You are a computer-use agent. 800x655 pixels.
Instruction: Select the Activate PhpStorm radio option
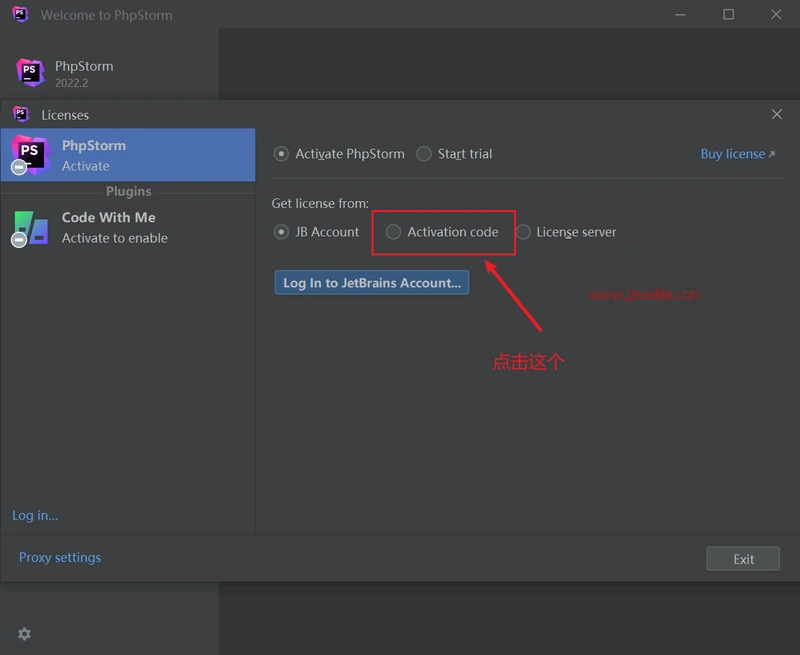tap(282, 154)
